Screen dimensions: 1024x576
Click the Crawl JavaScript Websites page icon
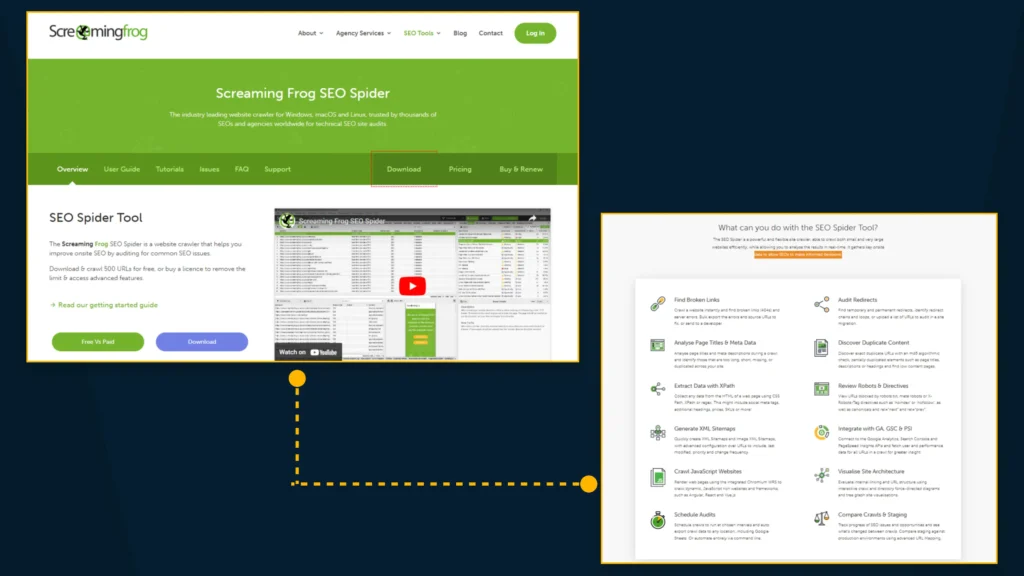point(658,476)
